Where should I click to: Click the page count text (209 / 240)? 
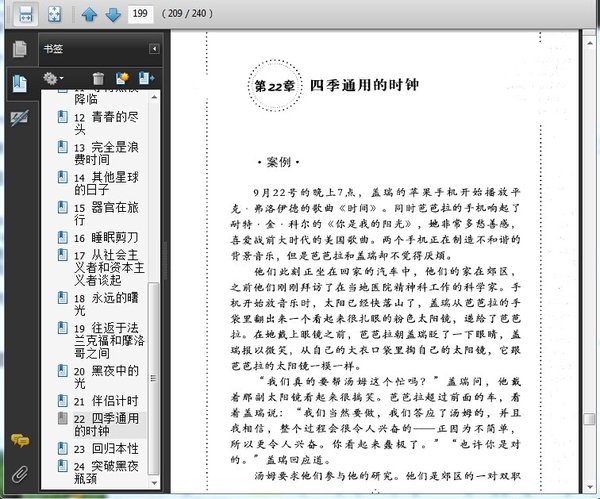tap(187, 14)
